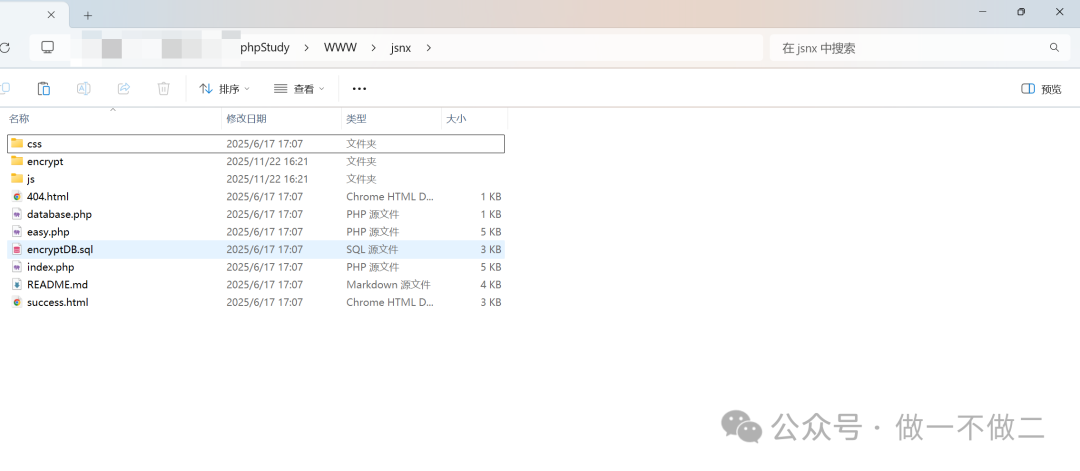1080x471 pixels.
Task: Select the js folder icon
Action: [x=17, y=178]
